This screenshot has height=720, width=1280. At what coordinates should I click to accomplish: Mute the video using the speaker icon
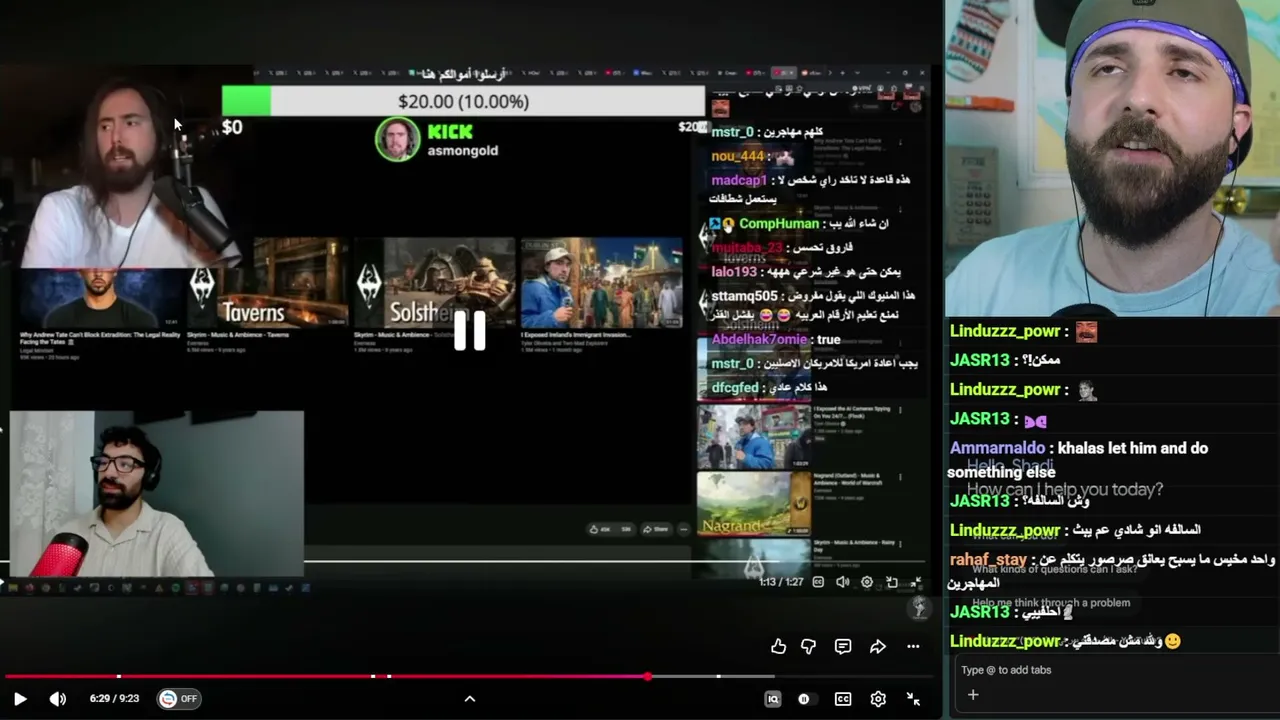[x=58, y=699]
